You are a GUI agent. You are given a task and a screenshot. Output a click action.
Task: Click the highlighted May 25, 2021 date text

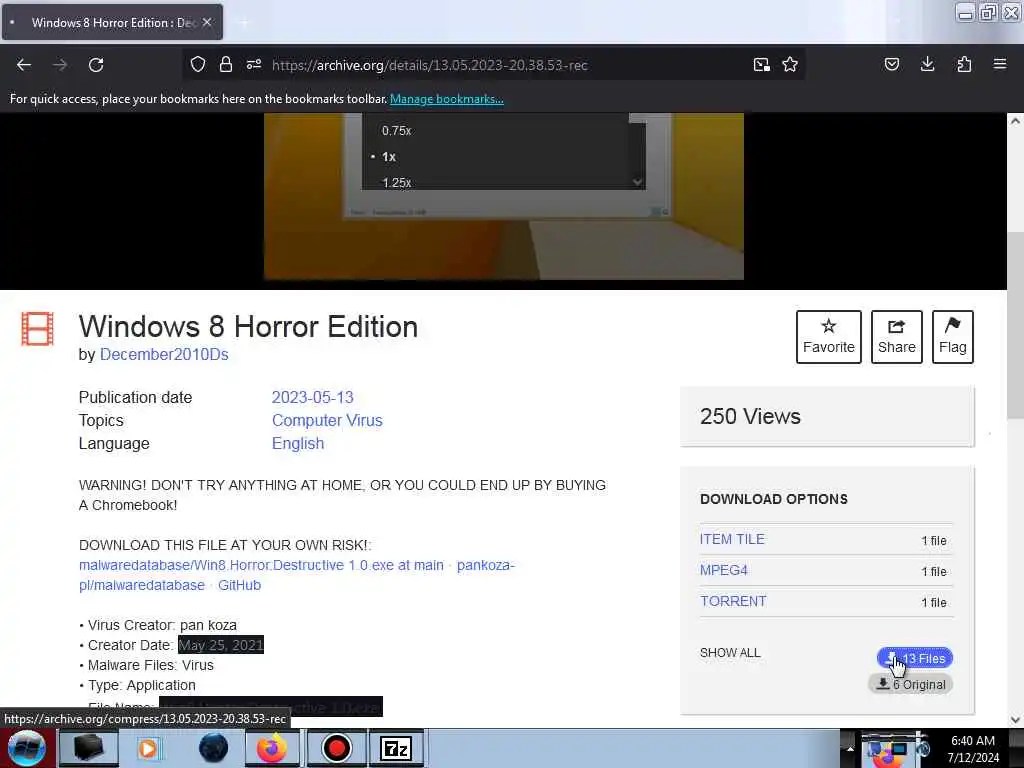[x=221, y=645]
